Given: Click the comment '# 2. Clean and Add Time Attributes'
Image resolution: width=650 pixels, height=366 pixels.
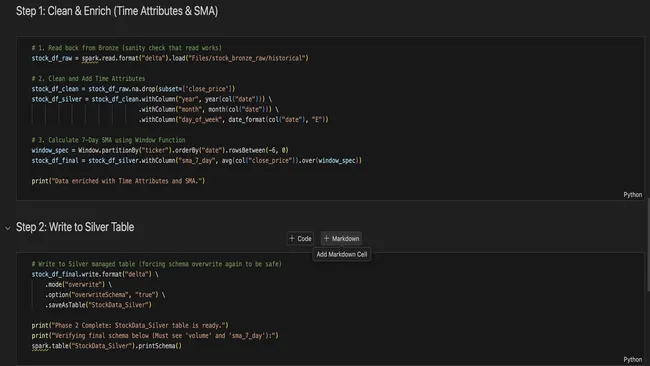Looking at the screenshot, I should pos(88,78).
